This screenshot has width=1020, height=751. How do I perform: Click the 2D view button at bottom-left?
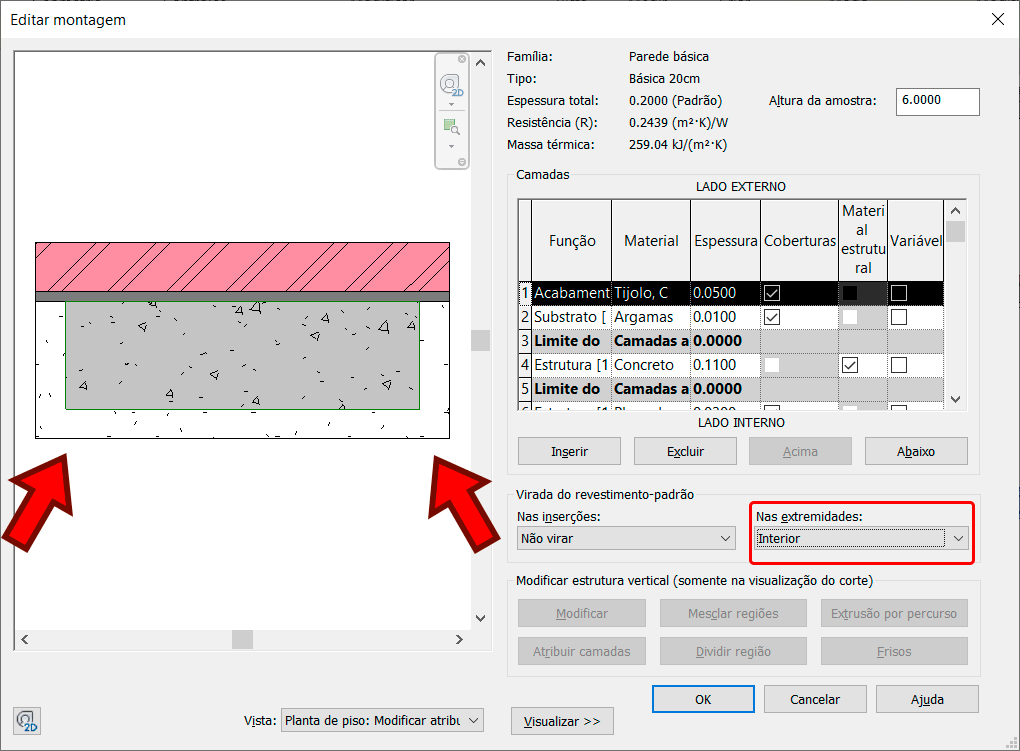click(x=27, y=720)
